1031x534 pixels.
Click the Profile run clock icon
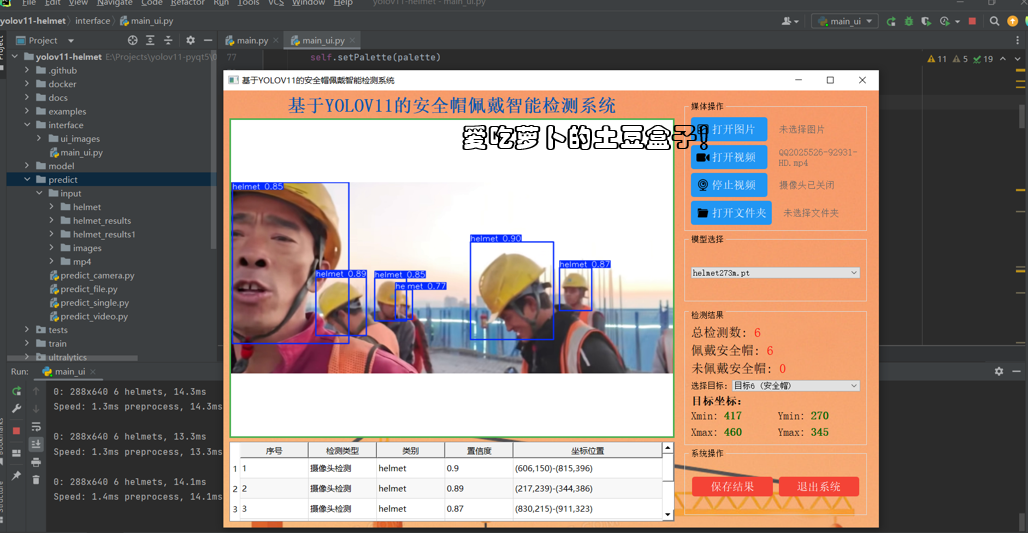(x=946, y=21)
